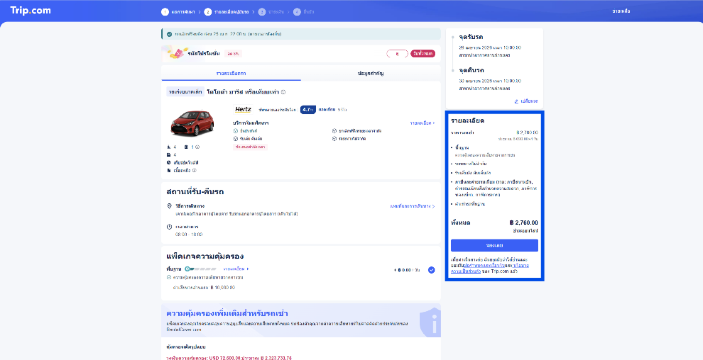Click info icon next to fuel type
This screenshot has height=360, width=703.
click(x=195, y=170)
